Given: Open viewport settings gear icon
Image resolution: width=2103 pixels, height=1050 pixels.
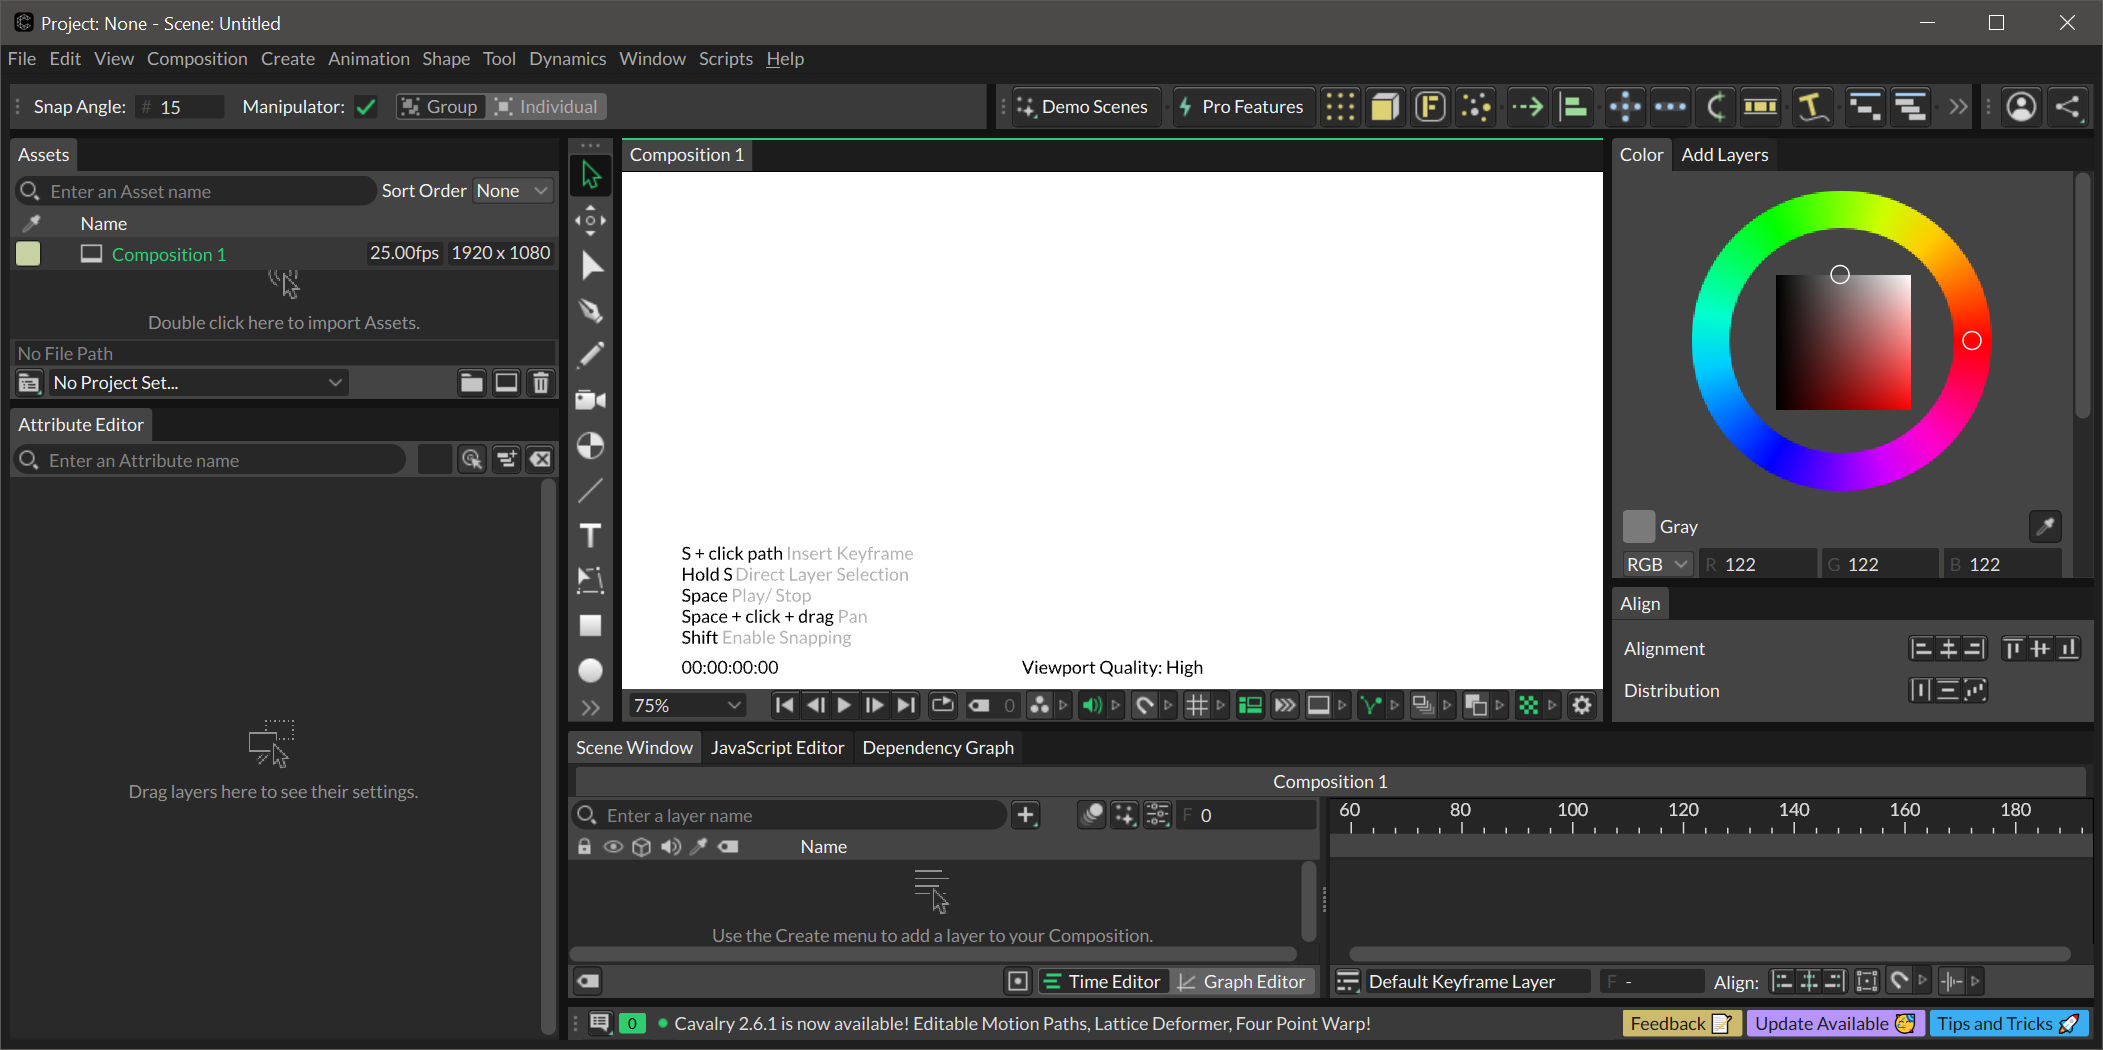Looking at the screenshot, I should point(1581,705).
